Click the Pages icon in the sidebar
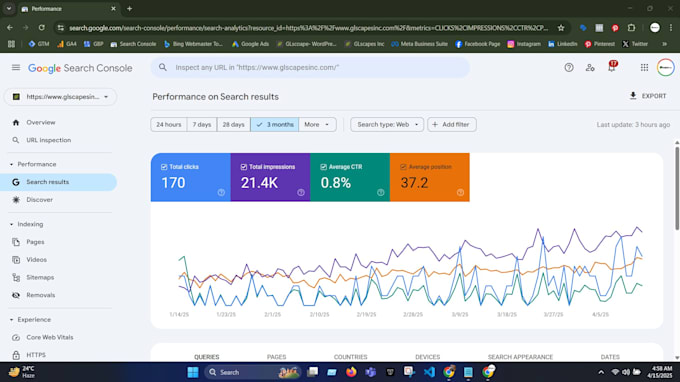This screenshot has height=382, width=680. pos(16,242)
